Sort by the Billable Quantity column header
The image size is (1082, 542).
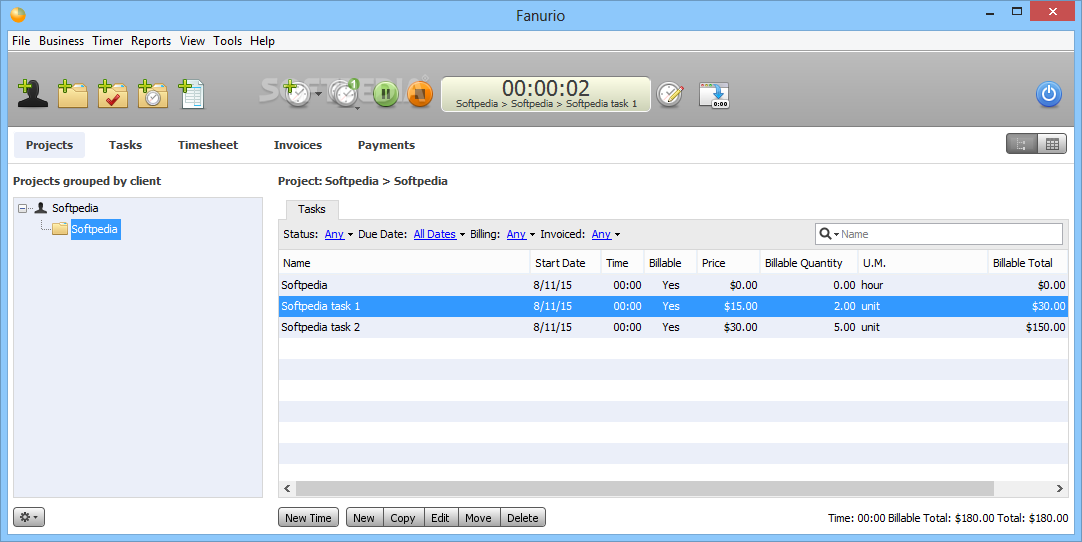tap(809, 263)
